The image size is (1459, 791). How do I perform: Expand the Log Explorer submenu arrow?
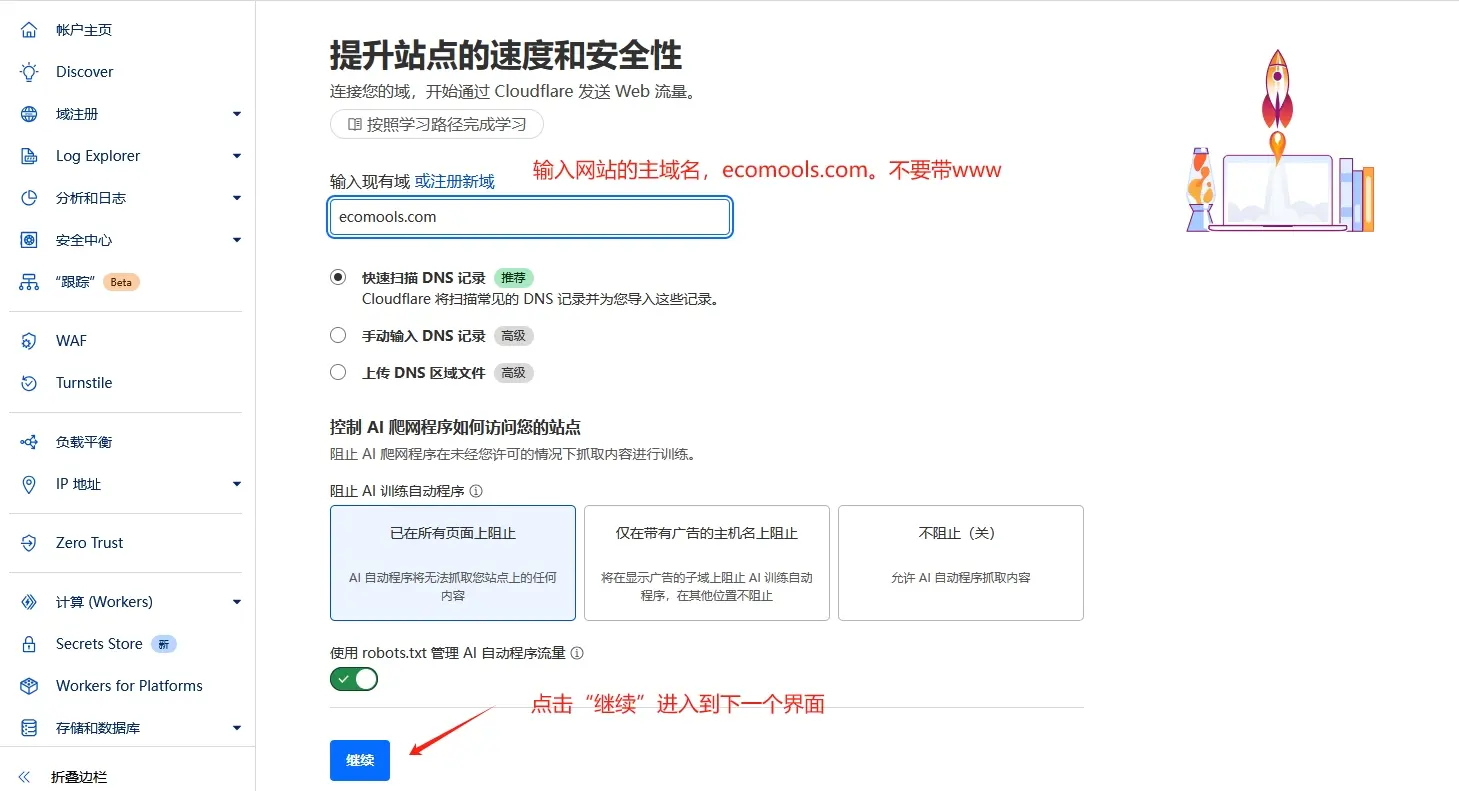point(237,156)
